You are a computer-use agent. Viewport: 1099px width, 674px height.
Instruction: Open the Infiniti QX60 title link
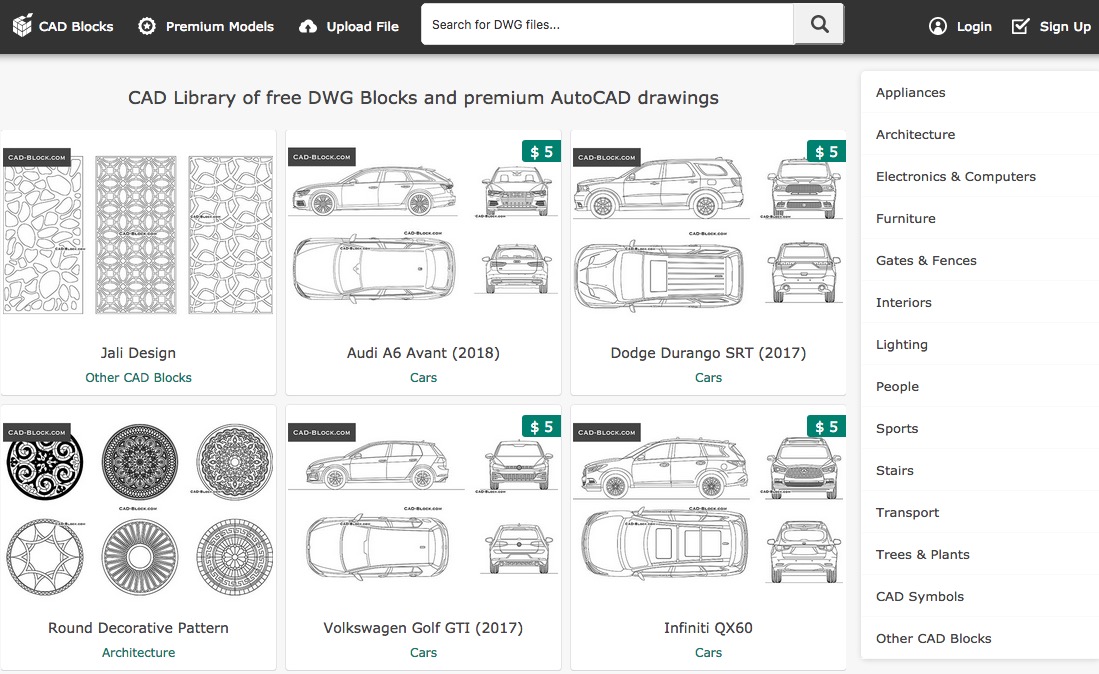click(709, 628)
